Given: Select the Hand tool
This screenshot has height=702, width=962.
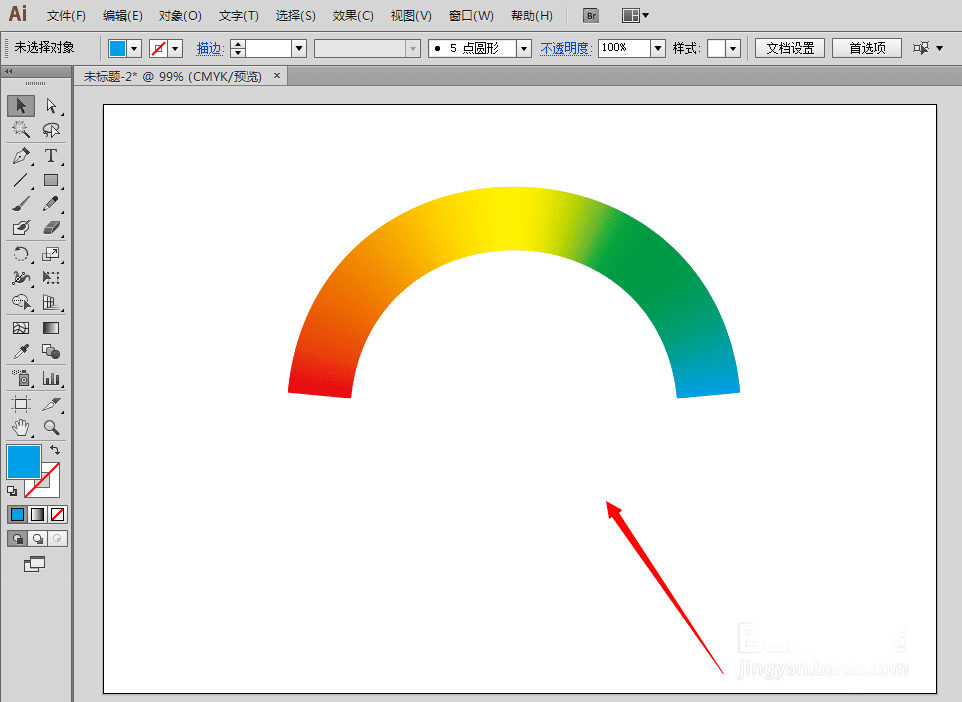Looking at the screenshot, I should 21,427.
